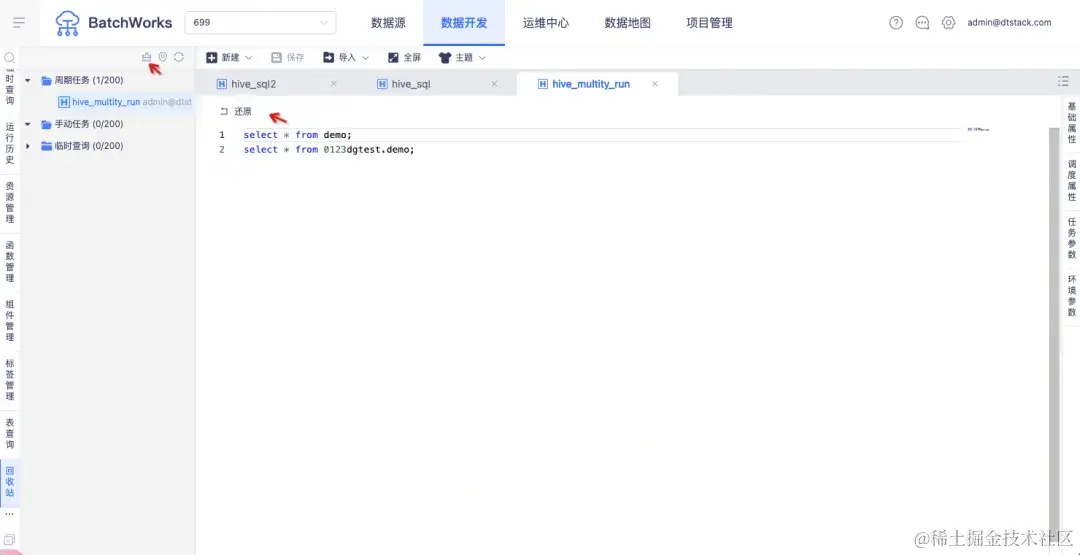
Task: Click the 周期任务 (1/200) folder label
Action: point(89,81)
